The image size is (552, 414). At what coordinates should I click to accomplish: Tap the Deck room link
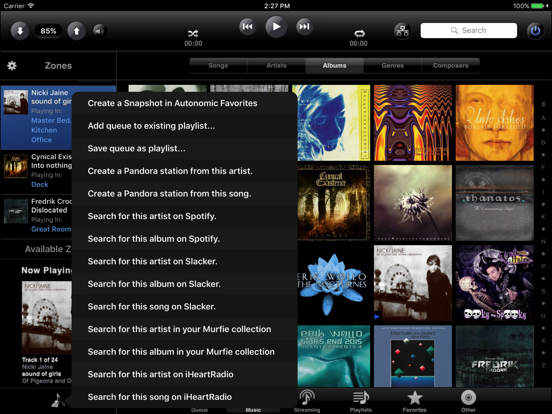(x=39, y=184)
